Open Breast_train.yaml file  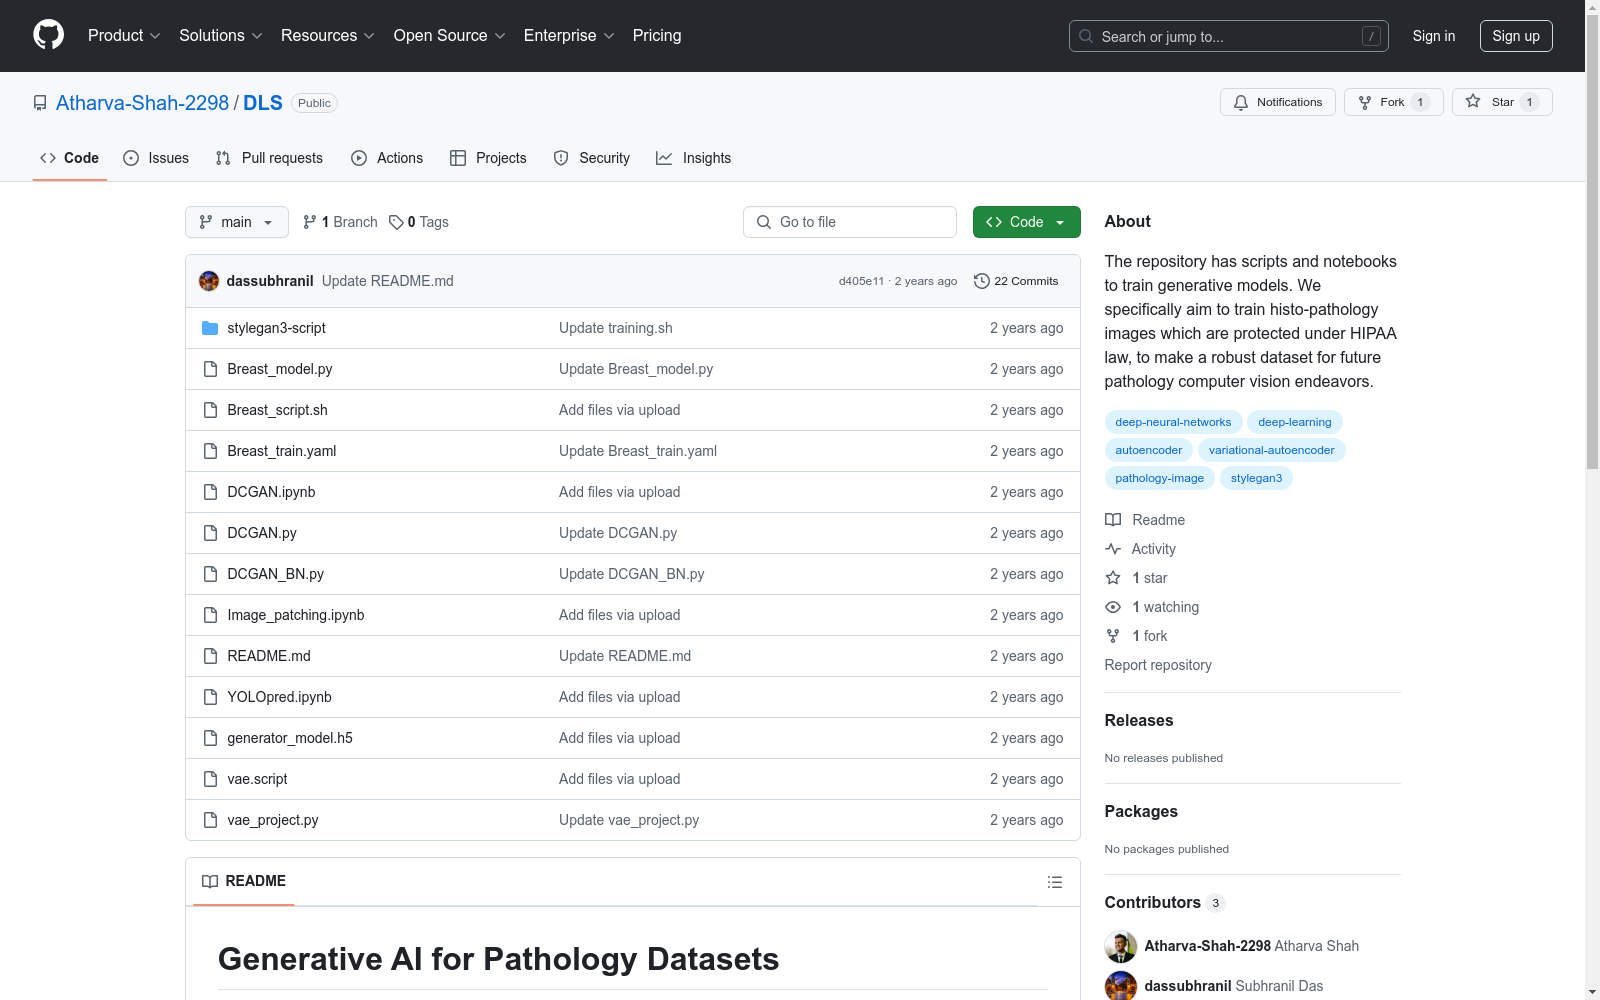tap(281, 451)
